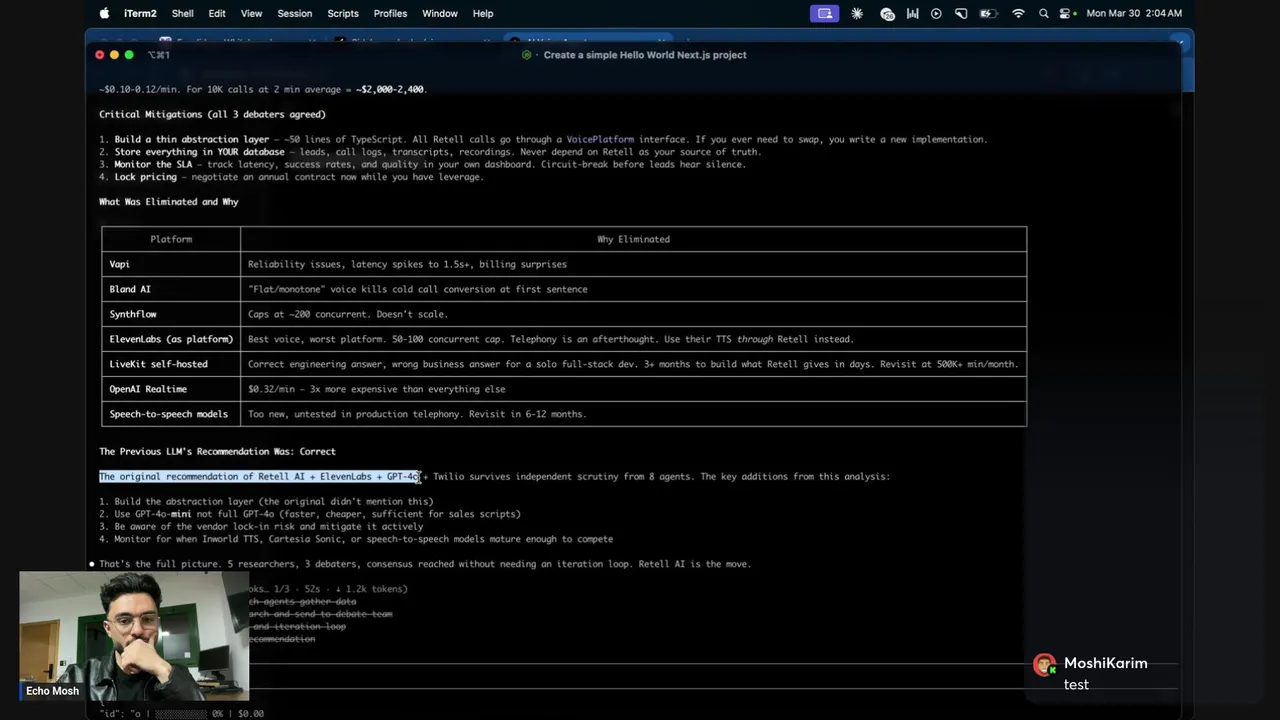Click The Previous LLM's Recommendation Was: Correct heading
This screenshot has width=1280, height=720.
[217, 451]
